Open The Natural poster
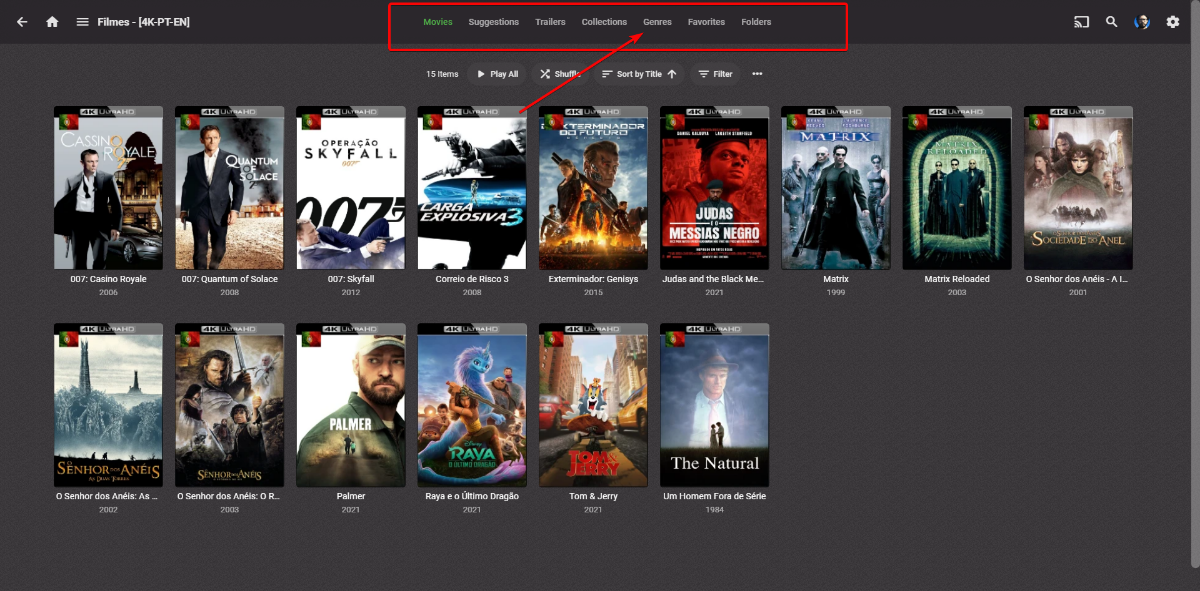 (715, 405)
